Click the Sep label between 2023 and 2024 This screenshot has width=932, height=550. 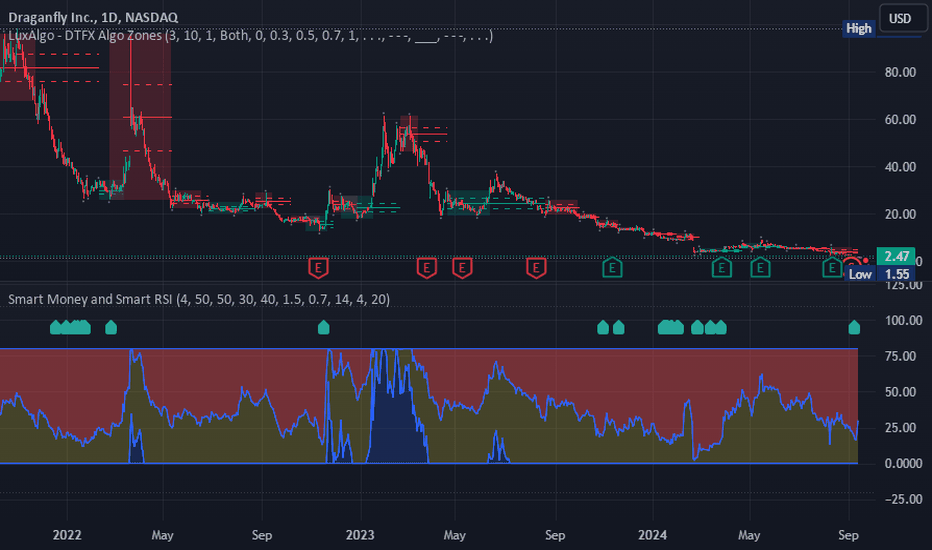555,535
